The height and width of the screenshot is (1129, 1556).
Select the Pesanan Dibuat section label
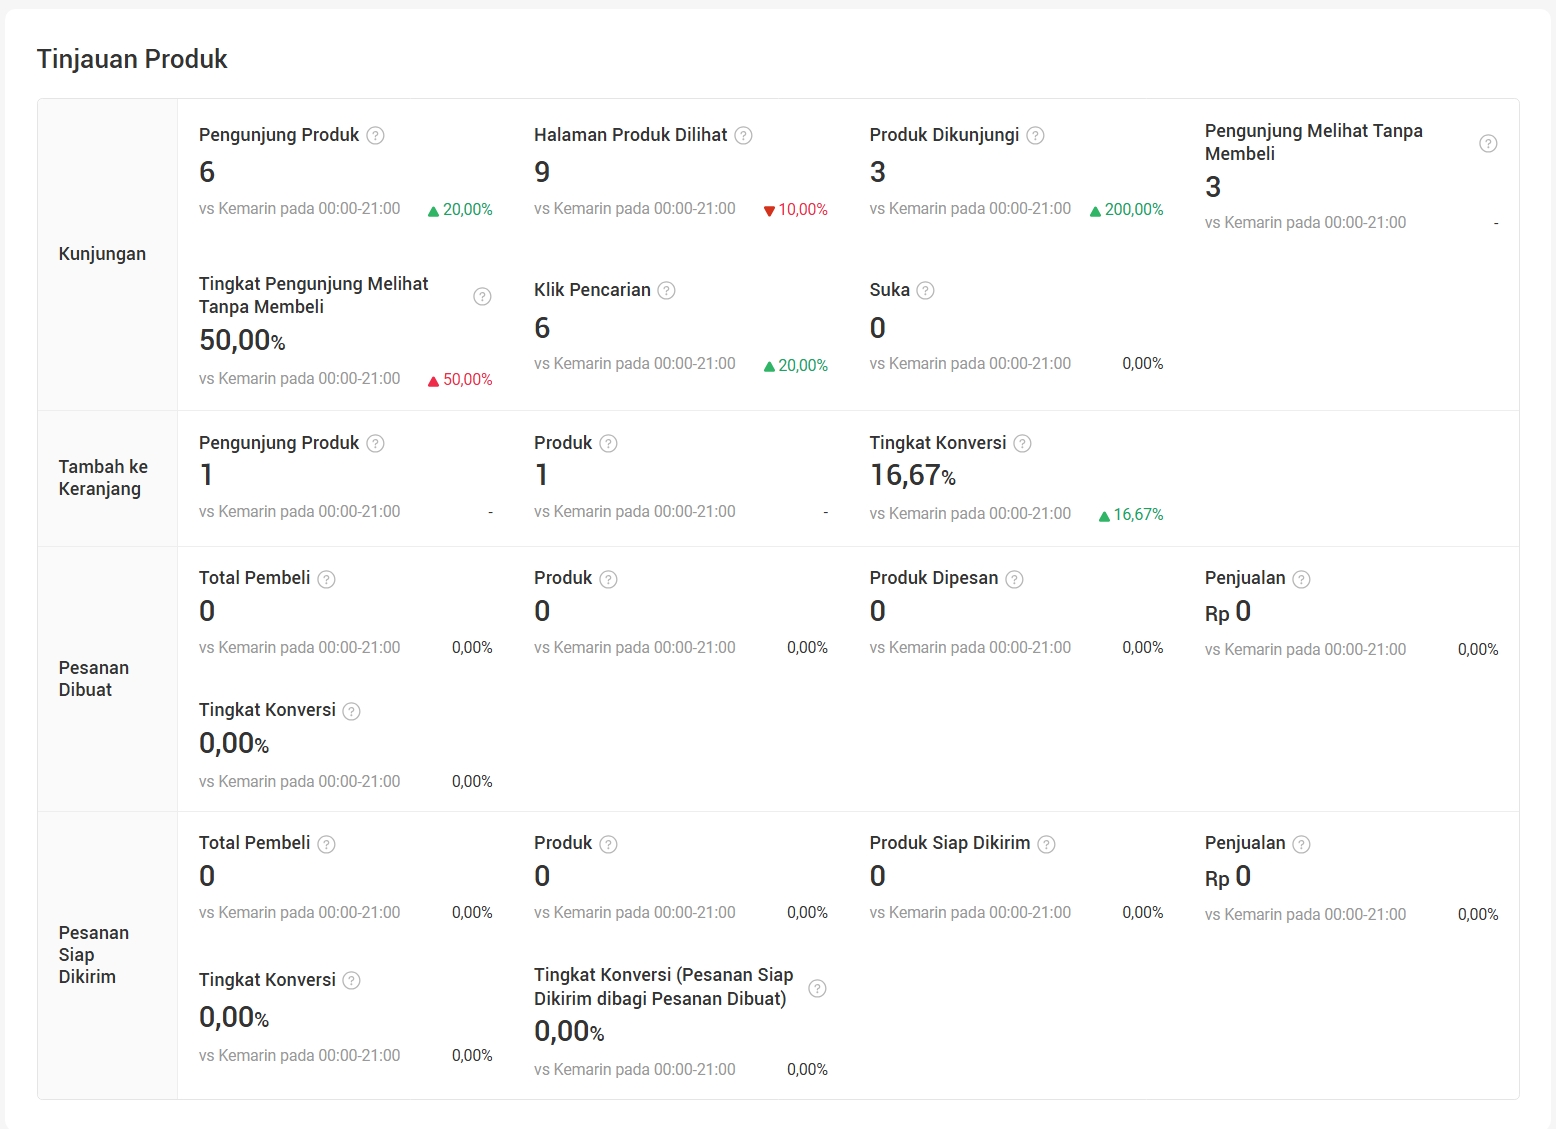click(x=94, y=679)
